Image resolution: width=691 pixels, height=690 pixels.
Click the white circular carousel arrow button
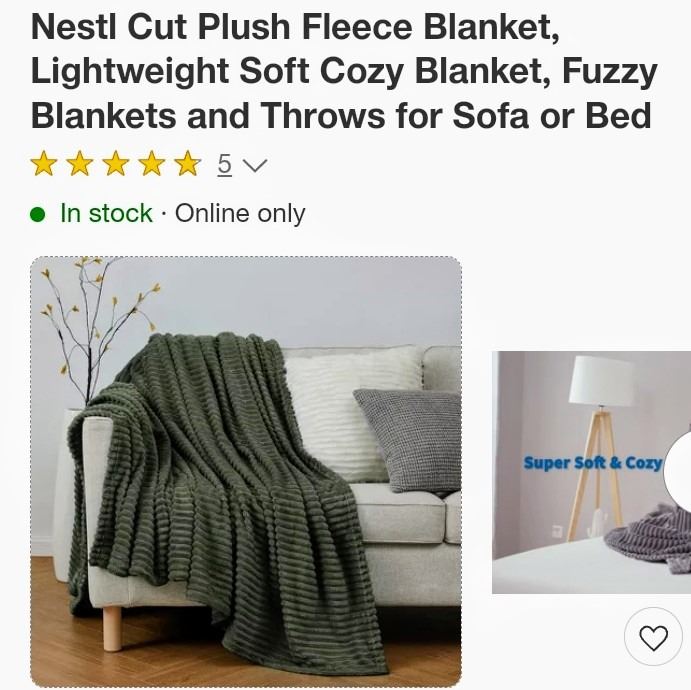coord(677,472)
